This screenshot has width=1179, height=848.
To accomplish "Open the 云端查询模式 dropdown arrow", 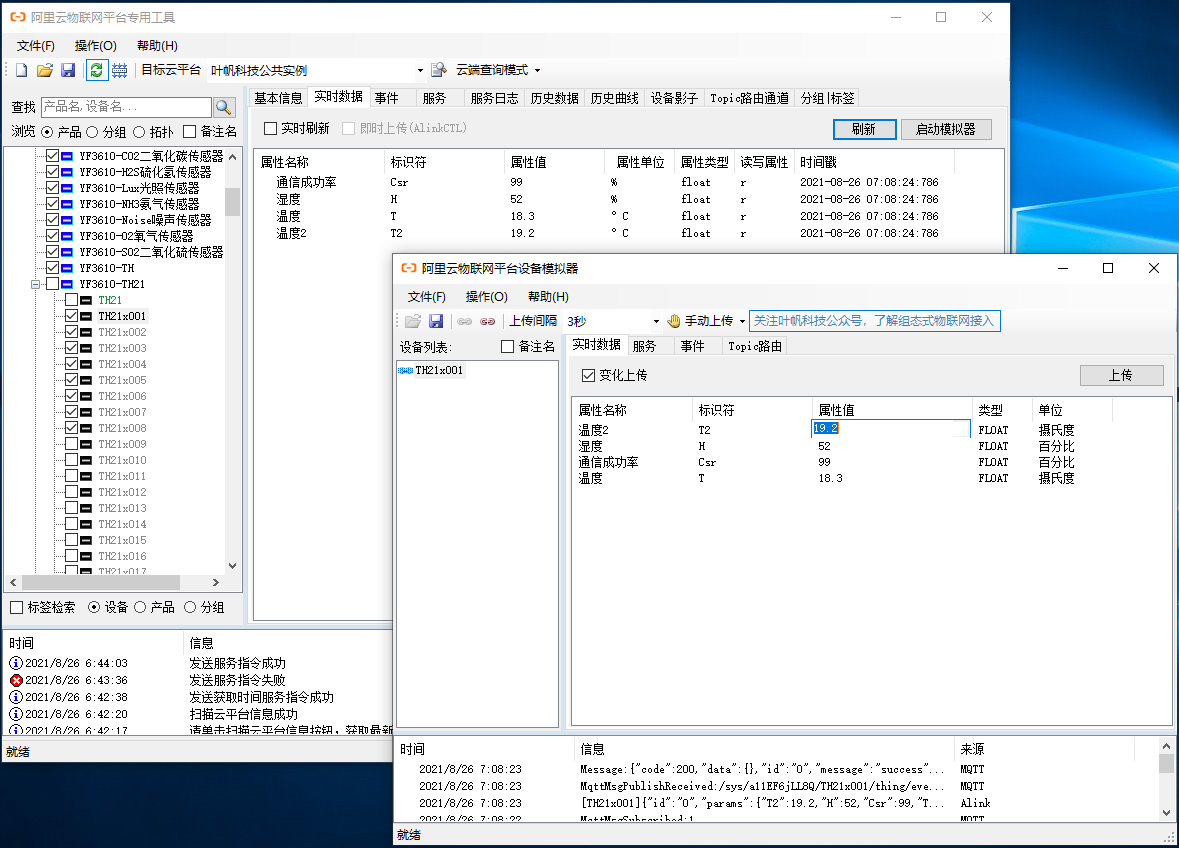I will (537, 71).
